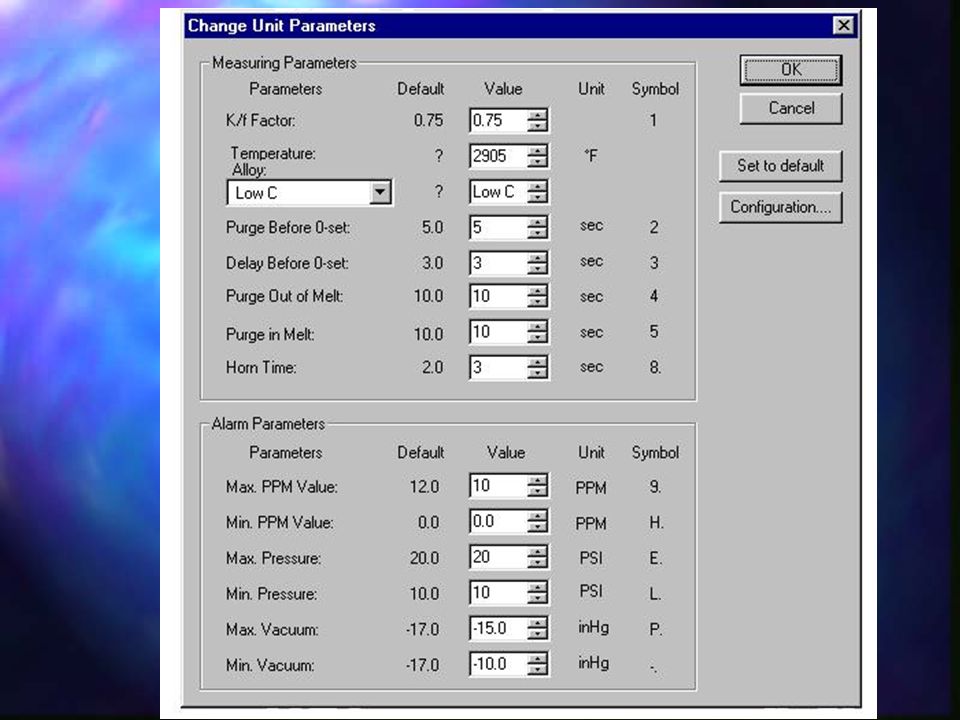Click the Temperature value field showing 2905

pos(498,156)
